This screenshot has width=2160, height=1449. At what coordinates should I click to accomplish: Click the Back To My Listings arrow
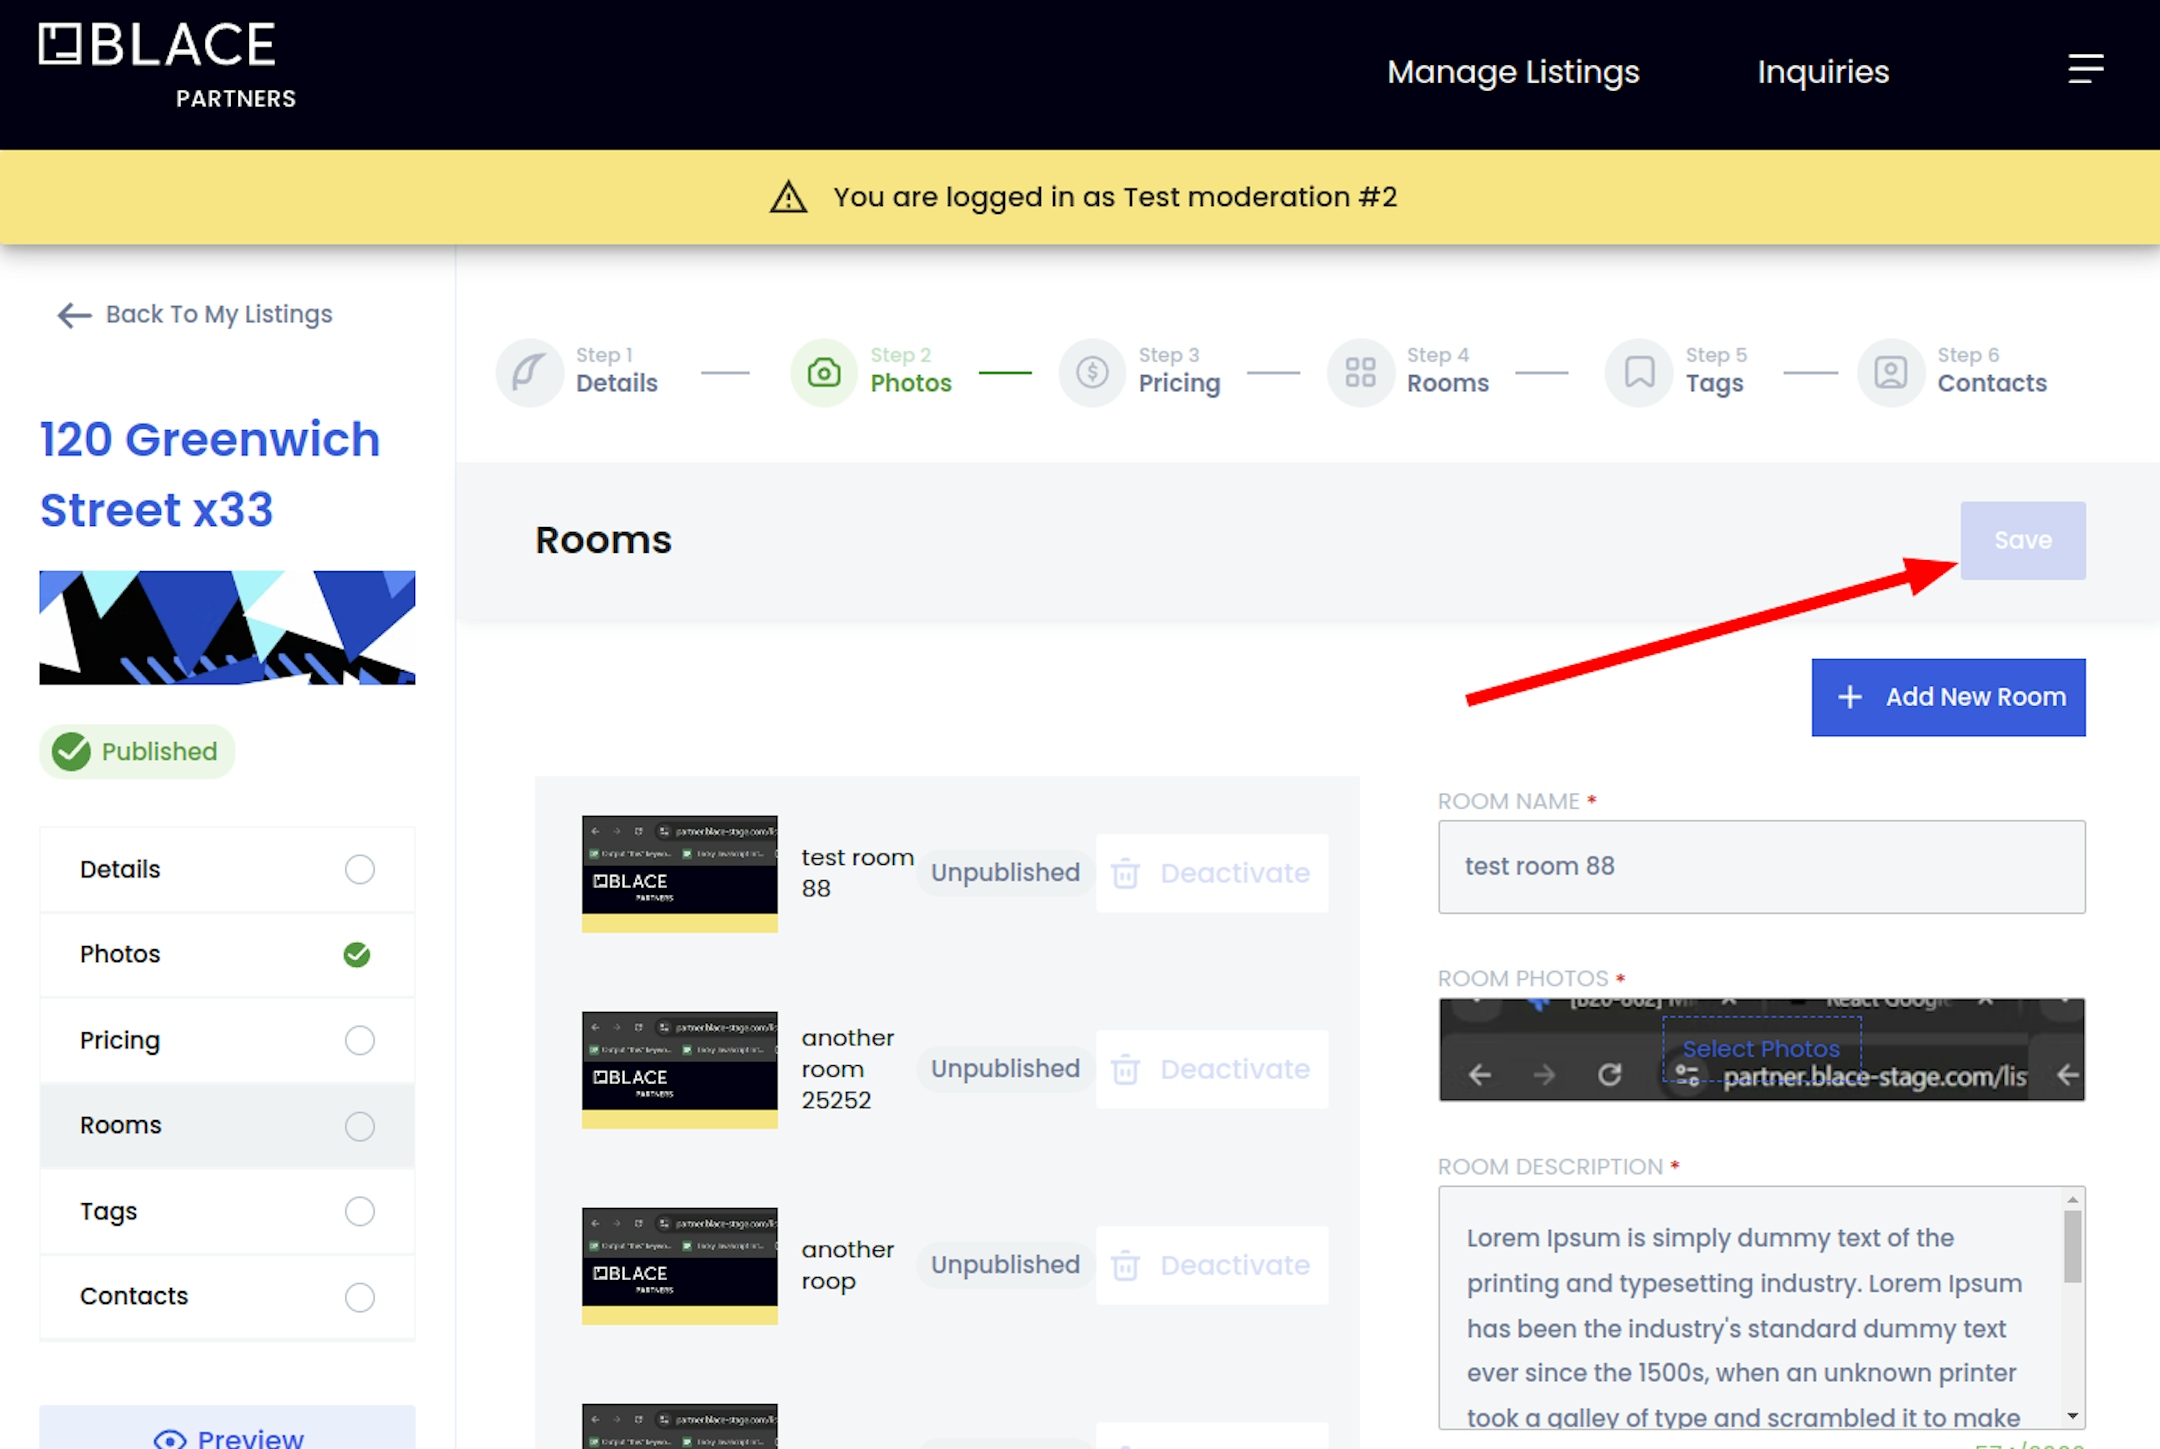(x=74, y=315)
